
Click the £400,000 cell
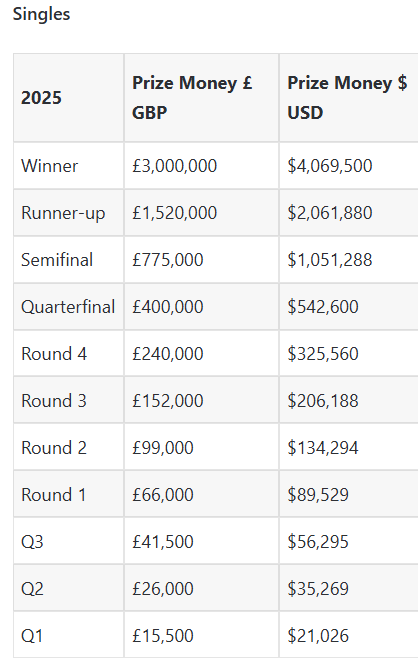168,307
